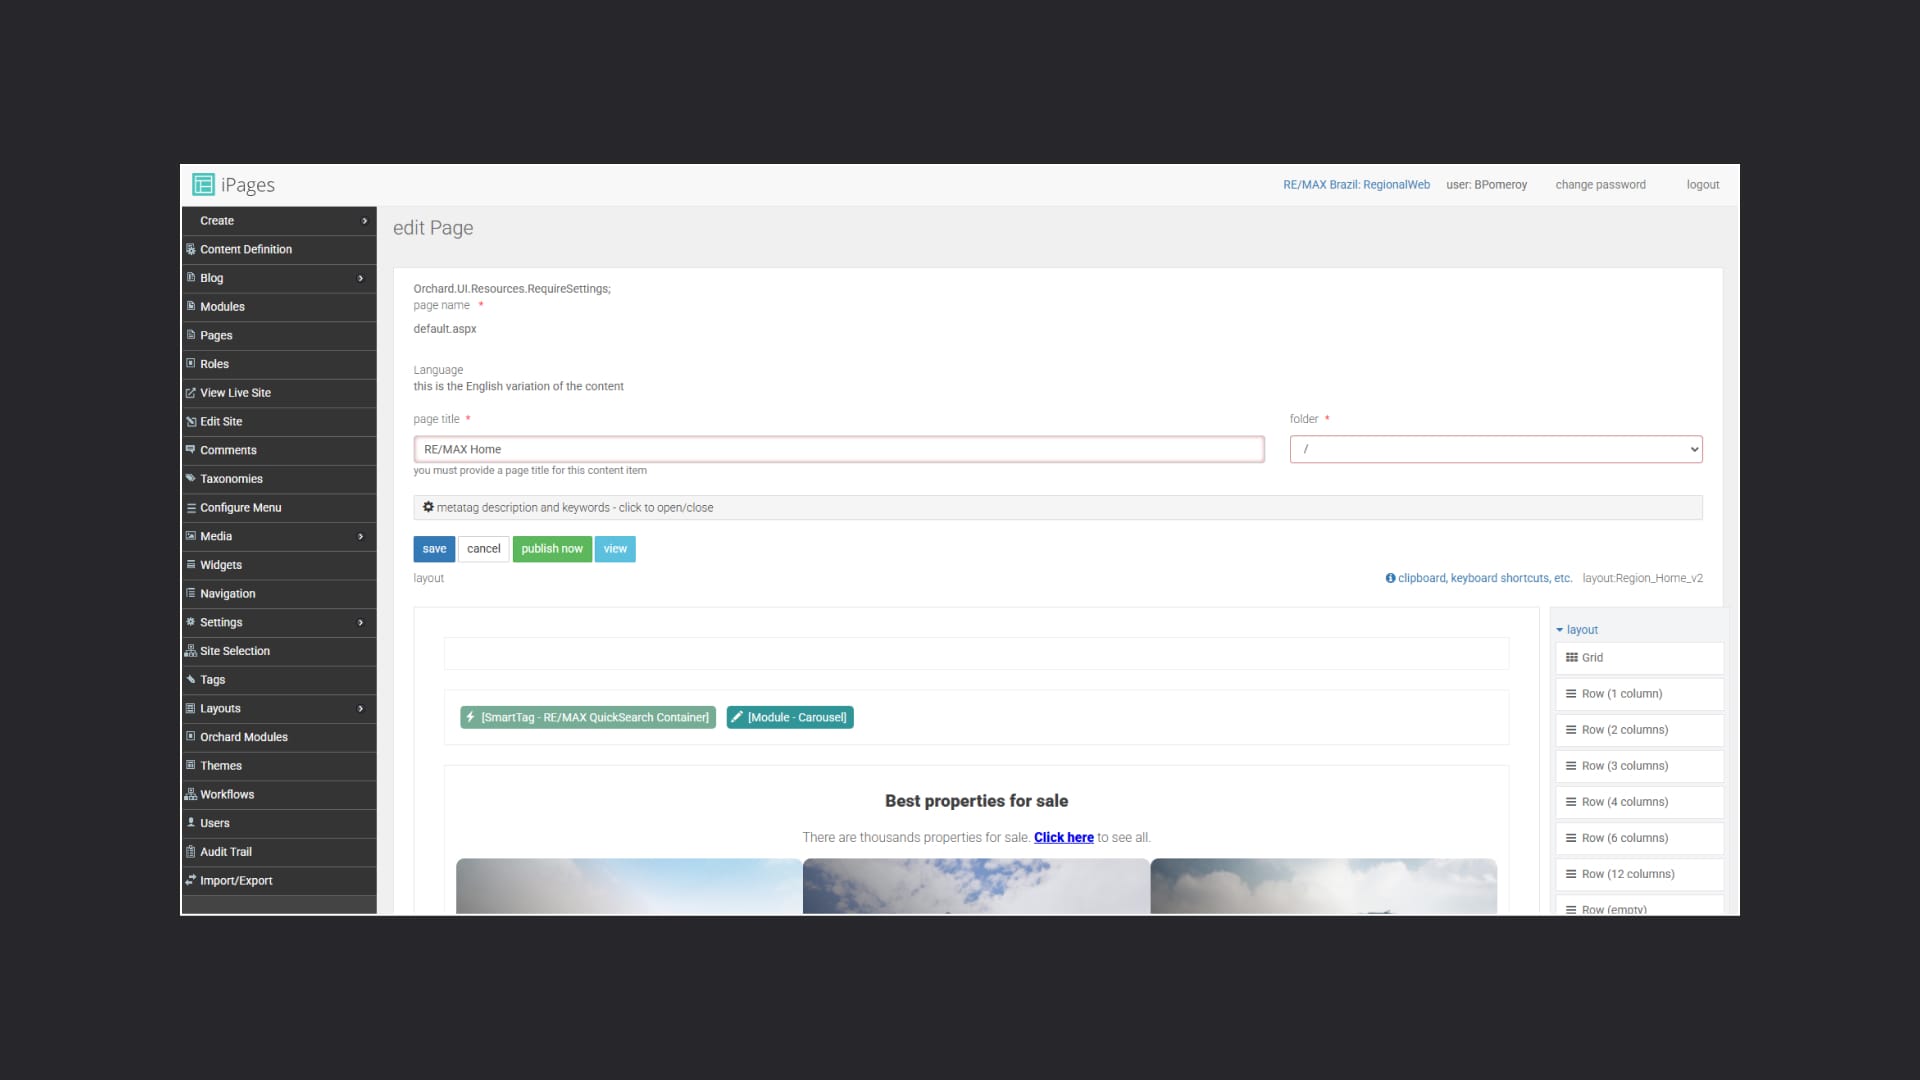
Task: Click the Grid icon in layout panel
Action: point(1571,657)
